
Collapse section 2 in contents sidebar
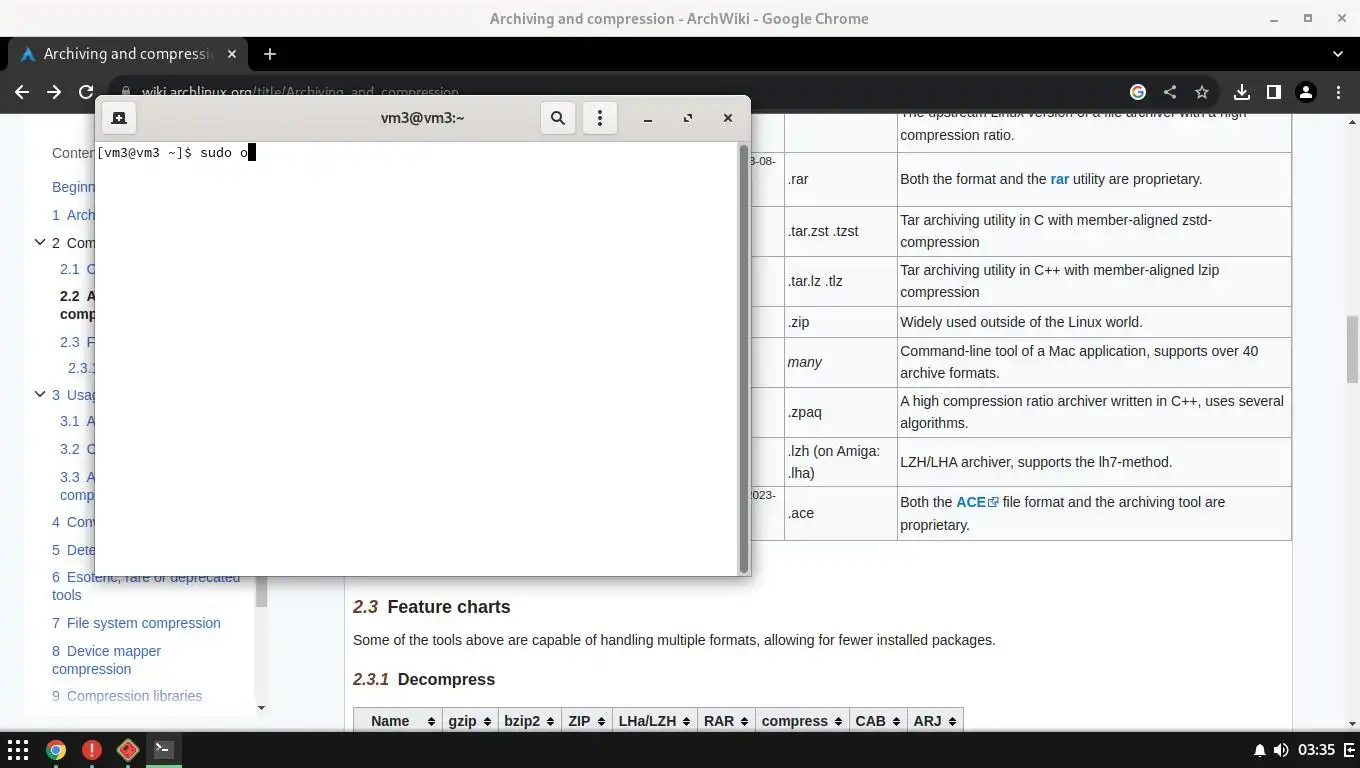coord(40,242)
